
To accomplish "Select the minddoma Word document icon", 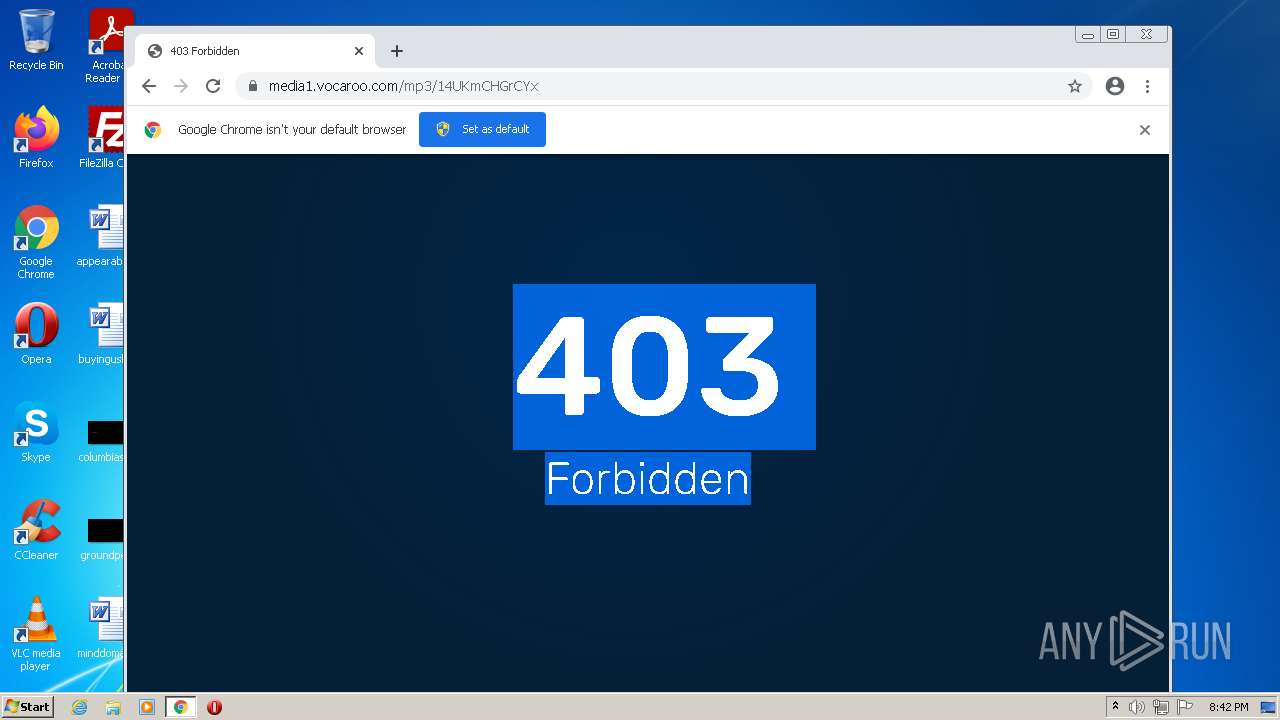I will click(103, 628).
